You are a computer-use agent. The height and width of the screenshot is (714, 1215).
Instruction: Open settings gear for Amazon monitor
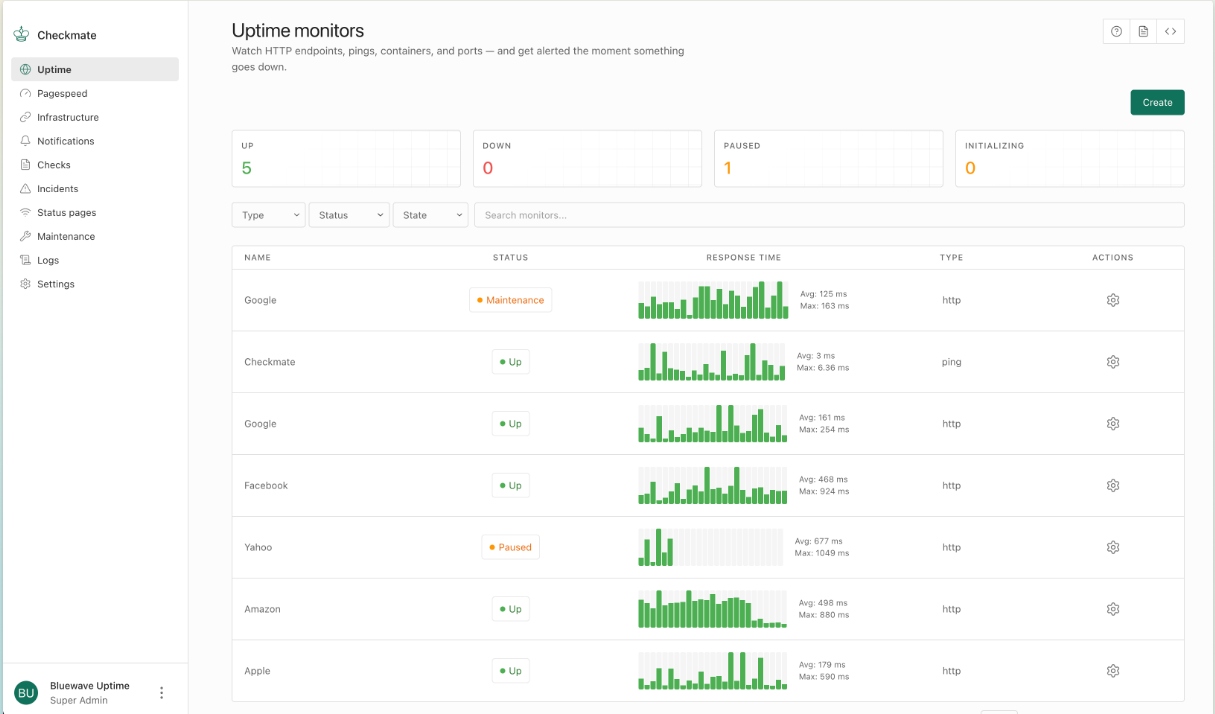click(1112, 609)
